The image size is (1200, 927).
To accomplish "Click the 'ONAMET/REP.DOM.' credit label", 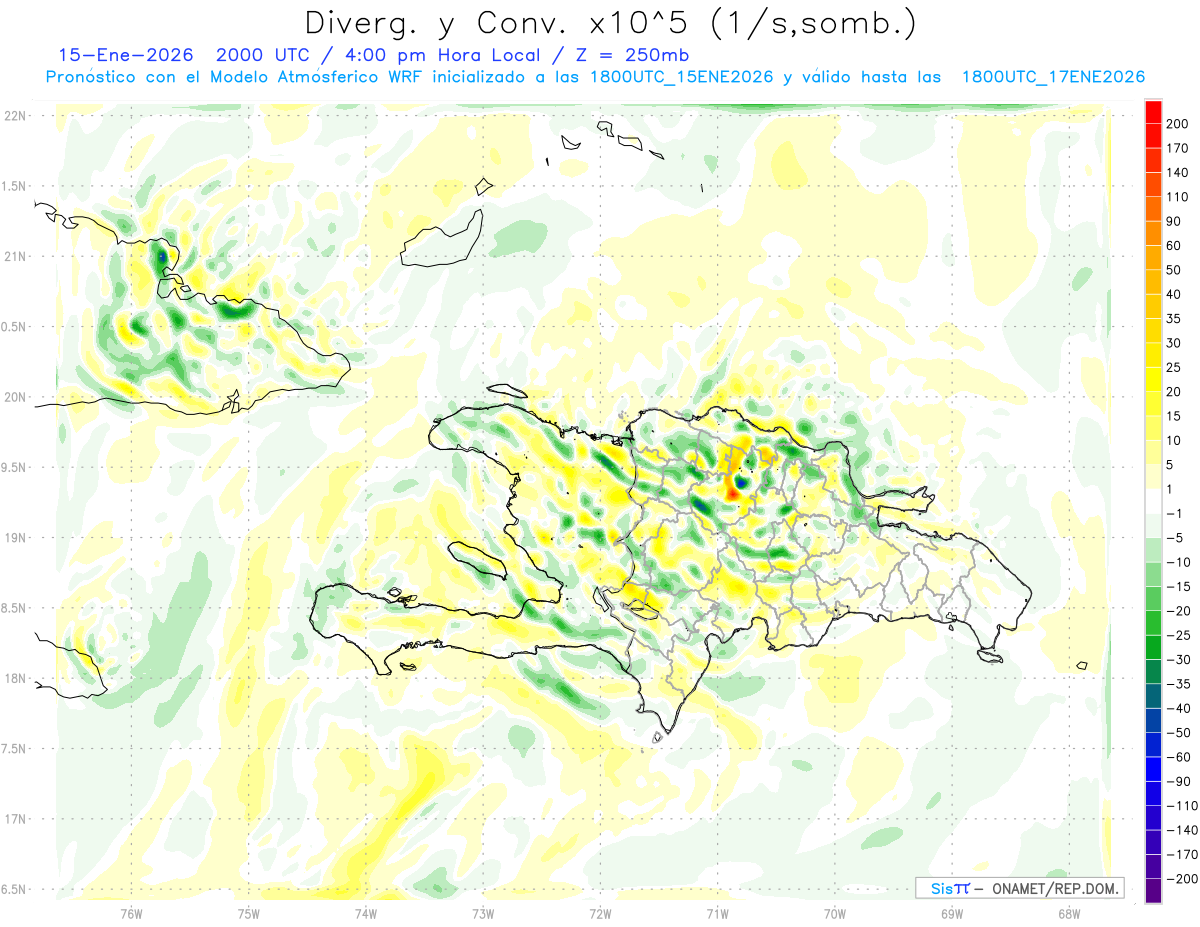I will pyautogui.click(x=1054, y=888).
